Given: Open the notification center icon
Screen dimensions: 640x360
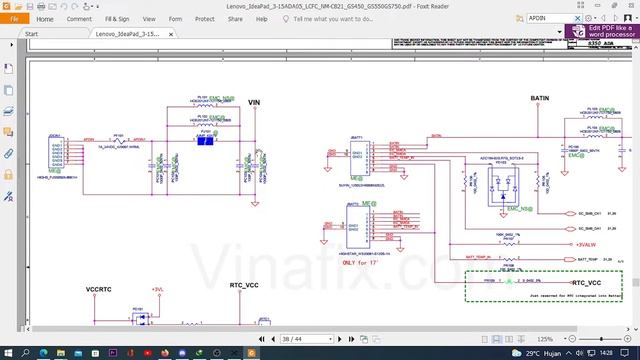Looking at the screenshot, I should pos(624,353).
